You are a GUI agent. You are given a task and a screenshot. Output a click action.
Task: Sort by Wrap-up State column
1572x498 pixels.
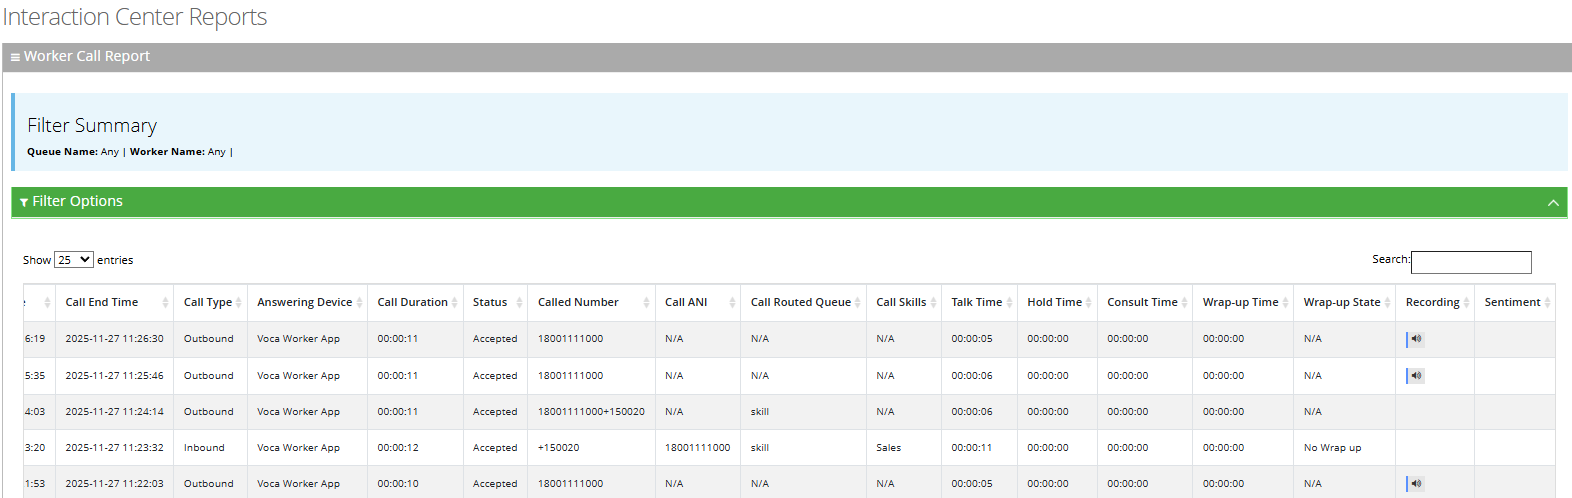(1341, 302)
